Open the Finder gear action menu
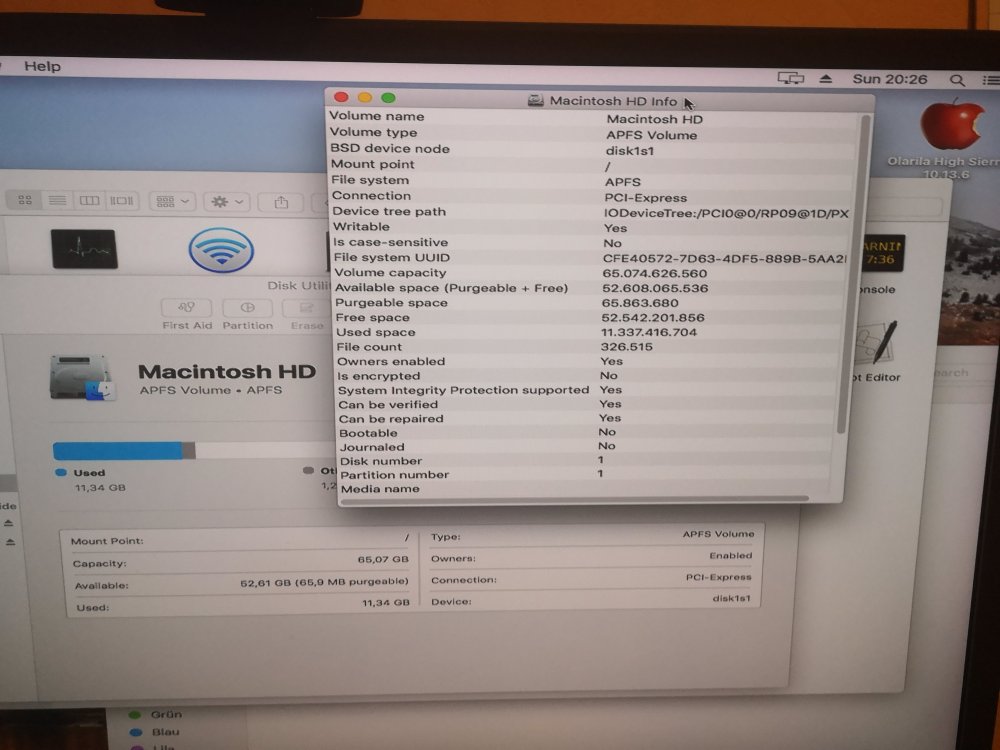 (227, 202)
